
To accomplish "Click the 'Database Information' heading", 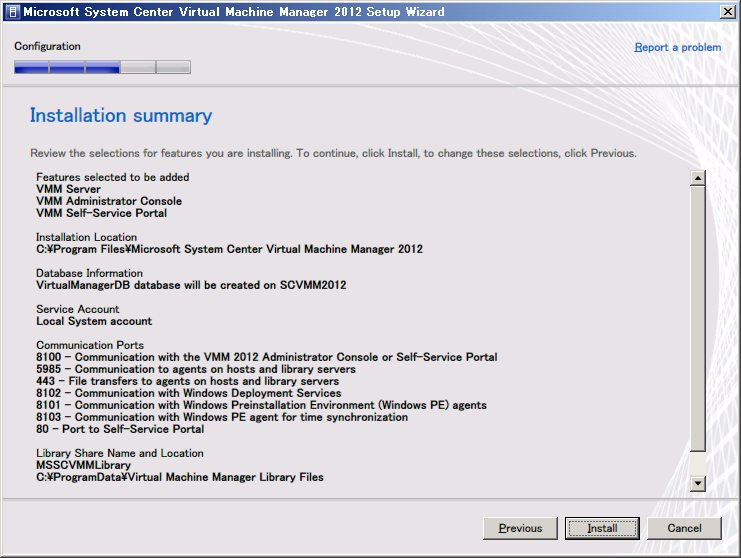I will [89, 273].
